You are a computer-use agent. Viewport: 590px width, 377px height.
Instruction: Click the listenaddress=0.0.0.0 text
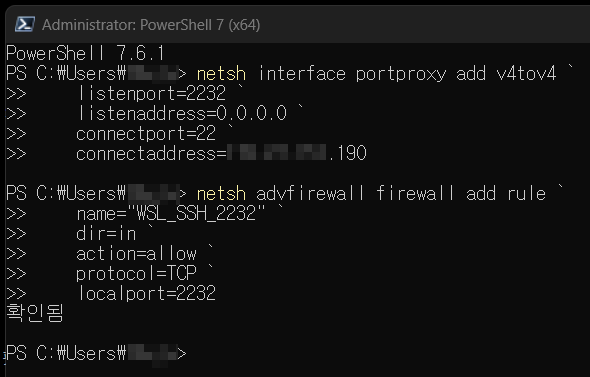tap(182, 113)
